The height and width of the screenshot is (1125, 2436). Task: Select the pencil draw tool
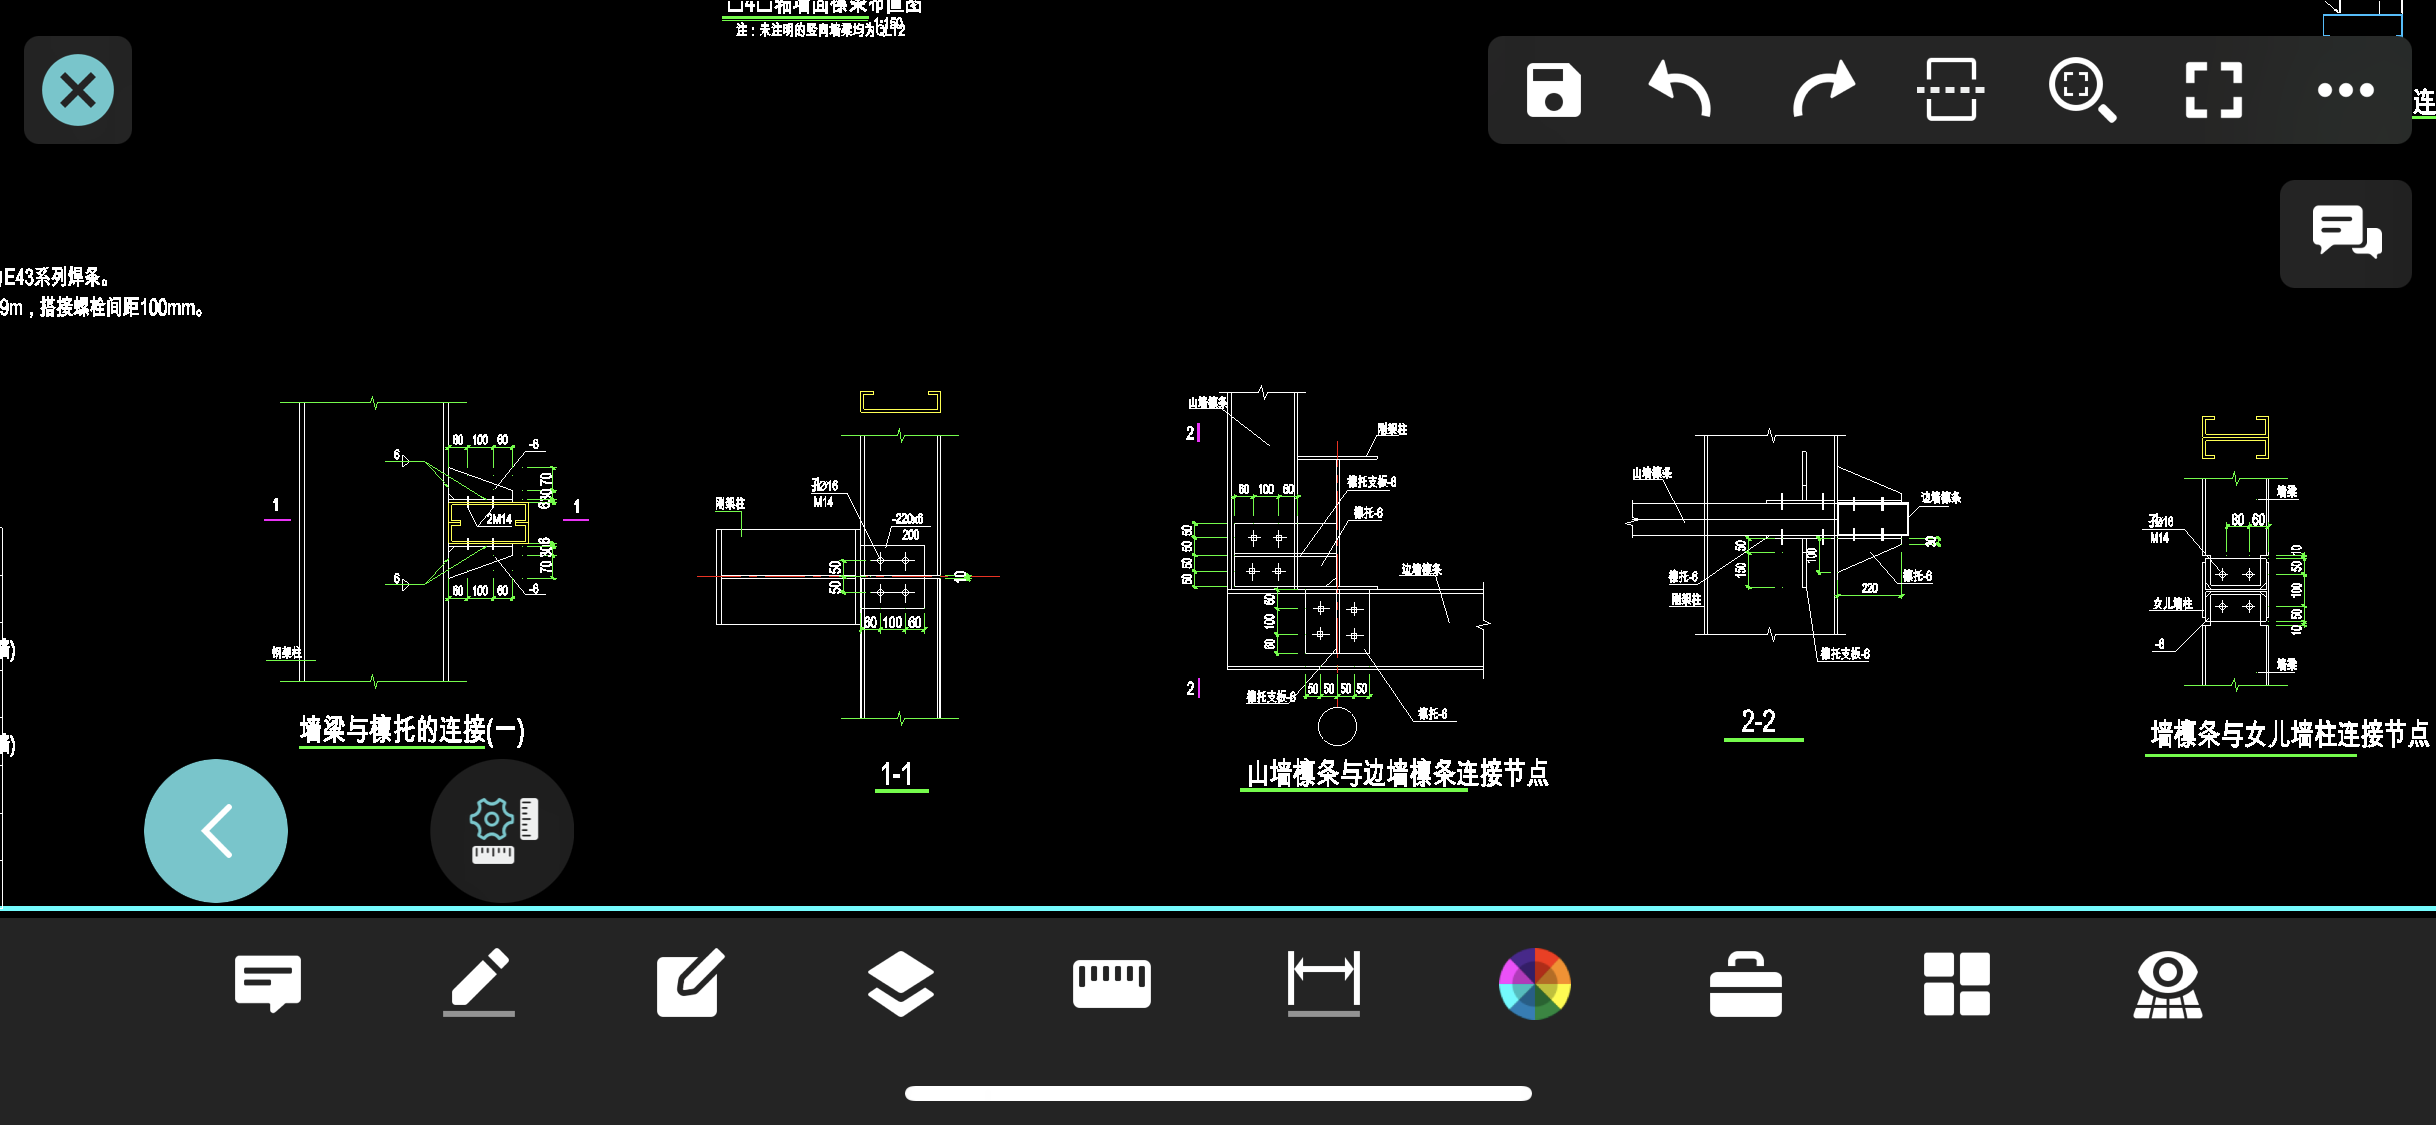tap(479, 983)
